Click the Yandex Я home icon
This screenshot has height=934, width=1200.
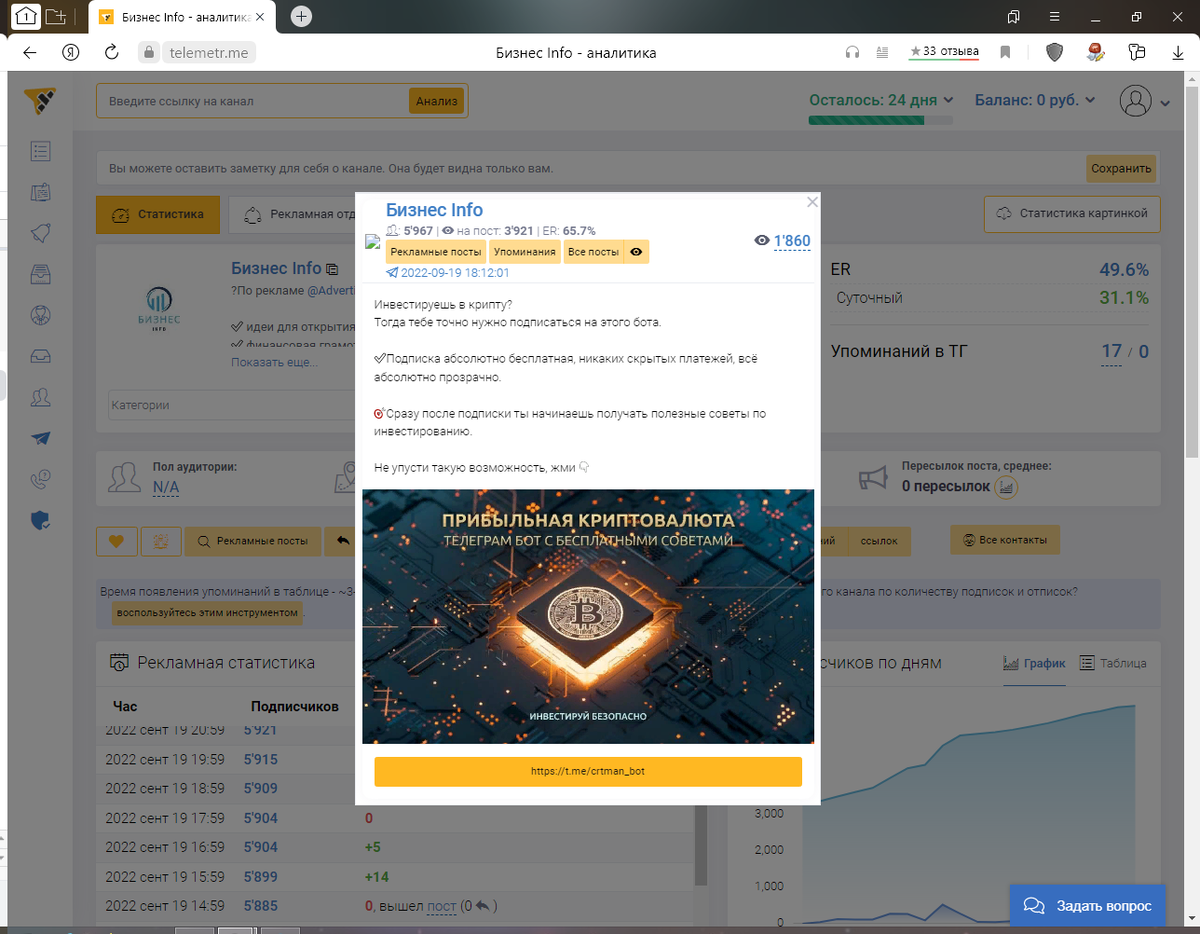coord(70,52)
